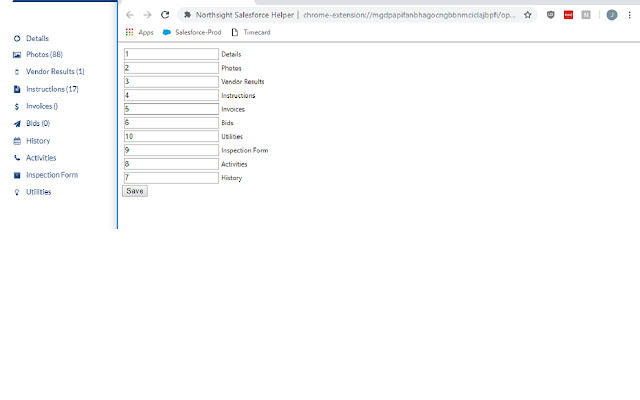
Task: Open the Details sidebar tab
Action: (38, 38)
